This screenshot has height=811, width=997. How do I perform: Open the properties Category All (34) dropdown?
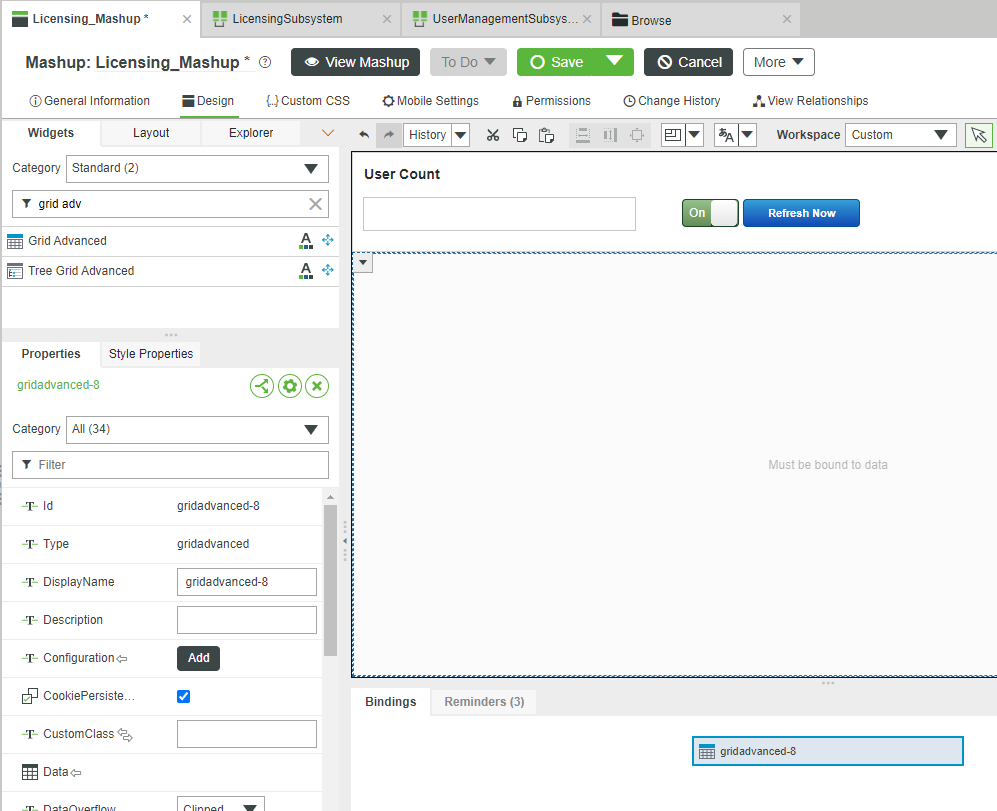coord(197,429)
